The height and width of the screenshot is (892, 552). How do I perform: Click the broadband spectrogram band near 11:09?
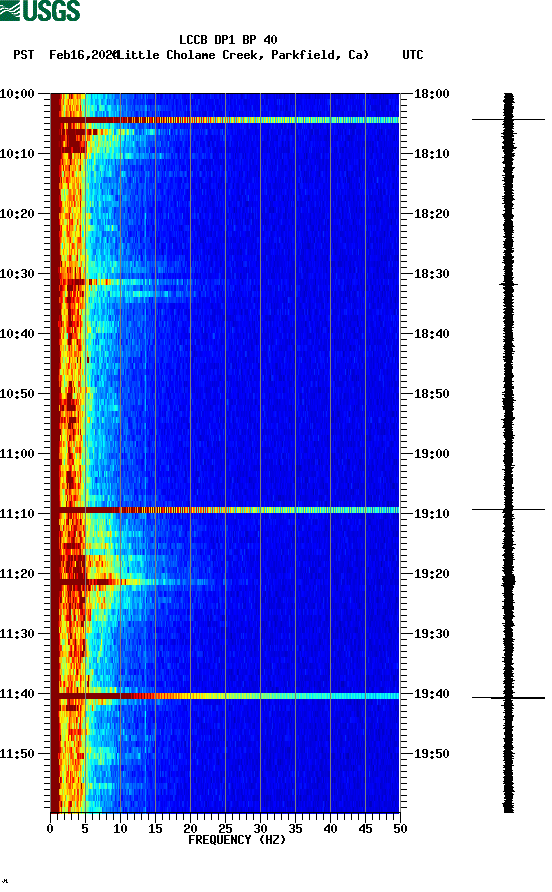pos(225,510)
